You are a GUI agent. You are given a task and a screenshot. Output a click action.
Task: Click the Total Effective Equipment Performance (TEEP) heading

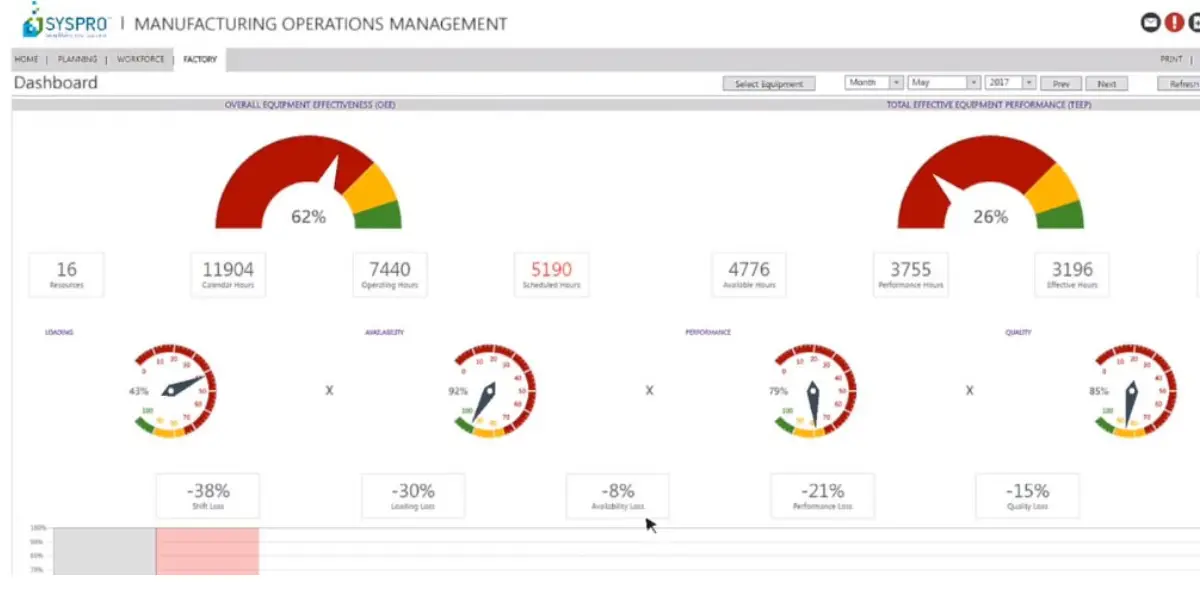click(x=990, y=104)
